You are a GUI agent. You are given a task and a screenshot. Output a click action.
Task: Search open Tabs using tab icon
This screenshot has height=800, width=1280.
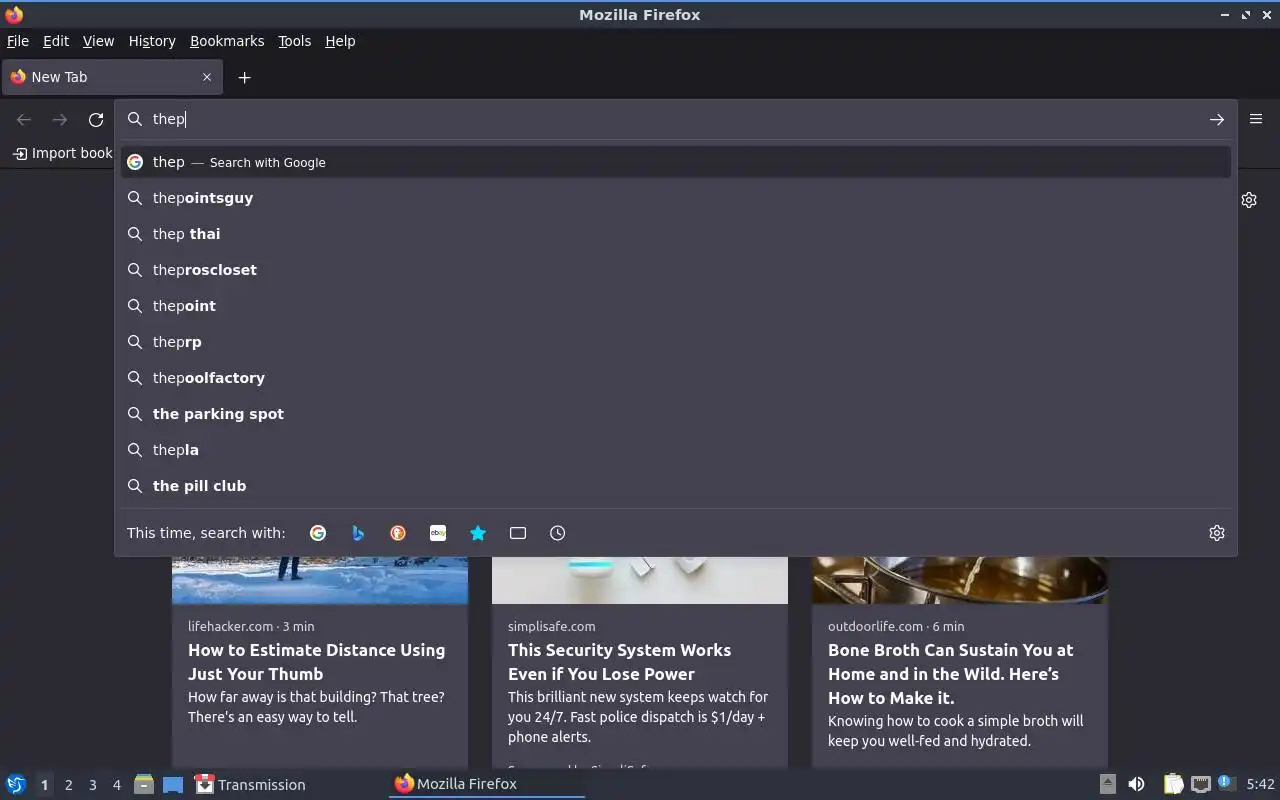click(518, 533)
